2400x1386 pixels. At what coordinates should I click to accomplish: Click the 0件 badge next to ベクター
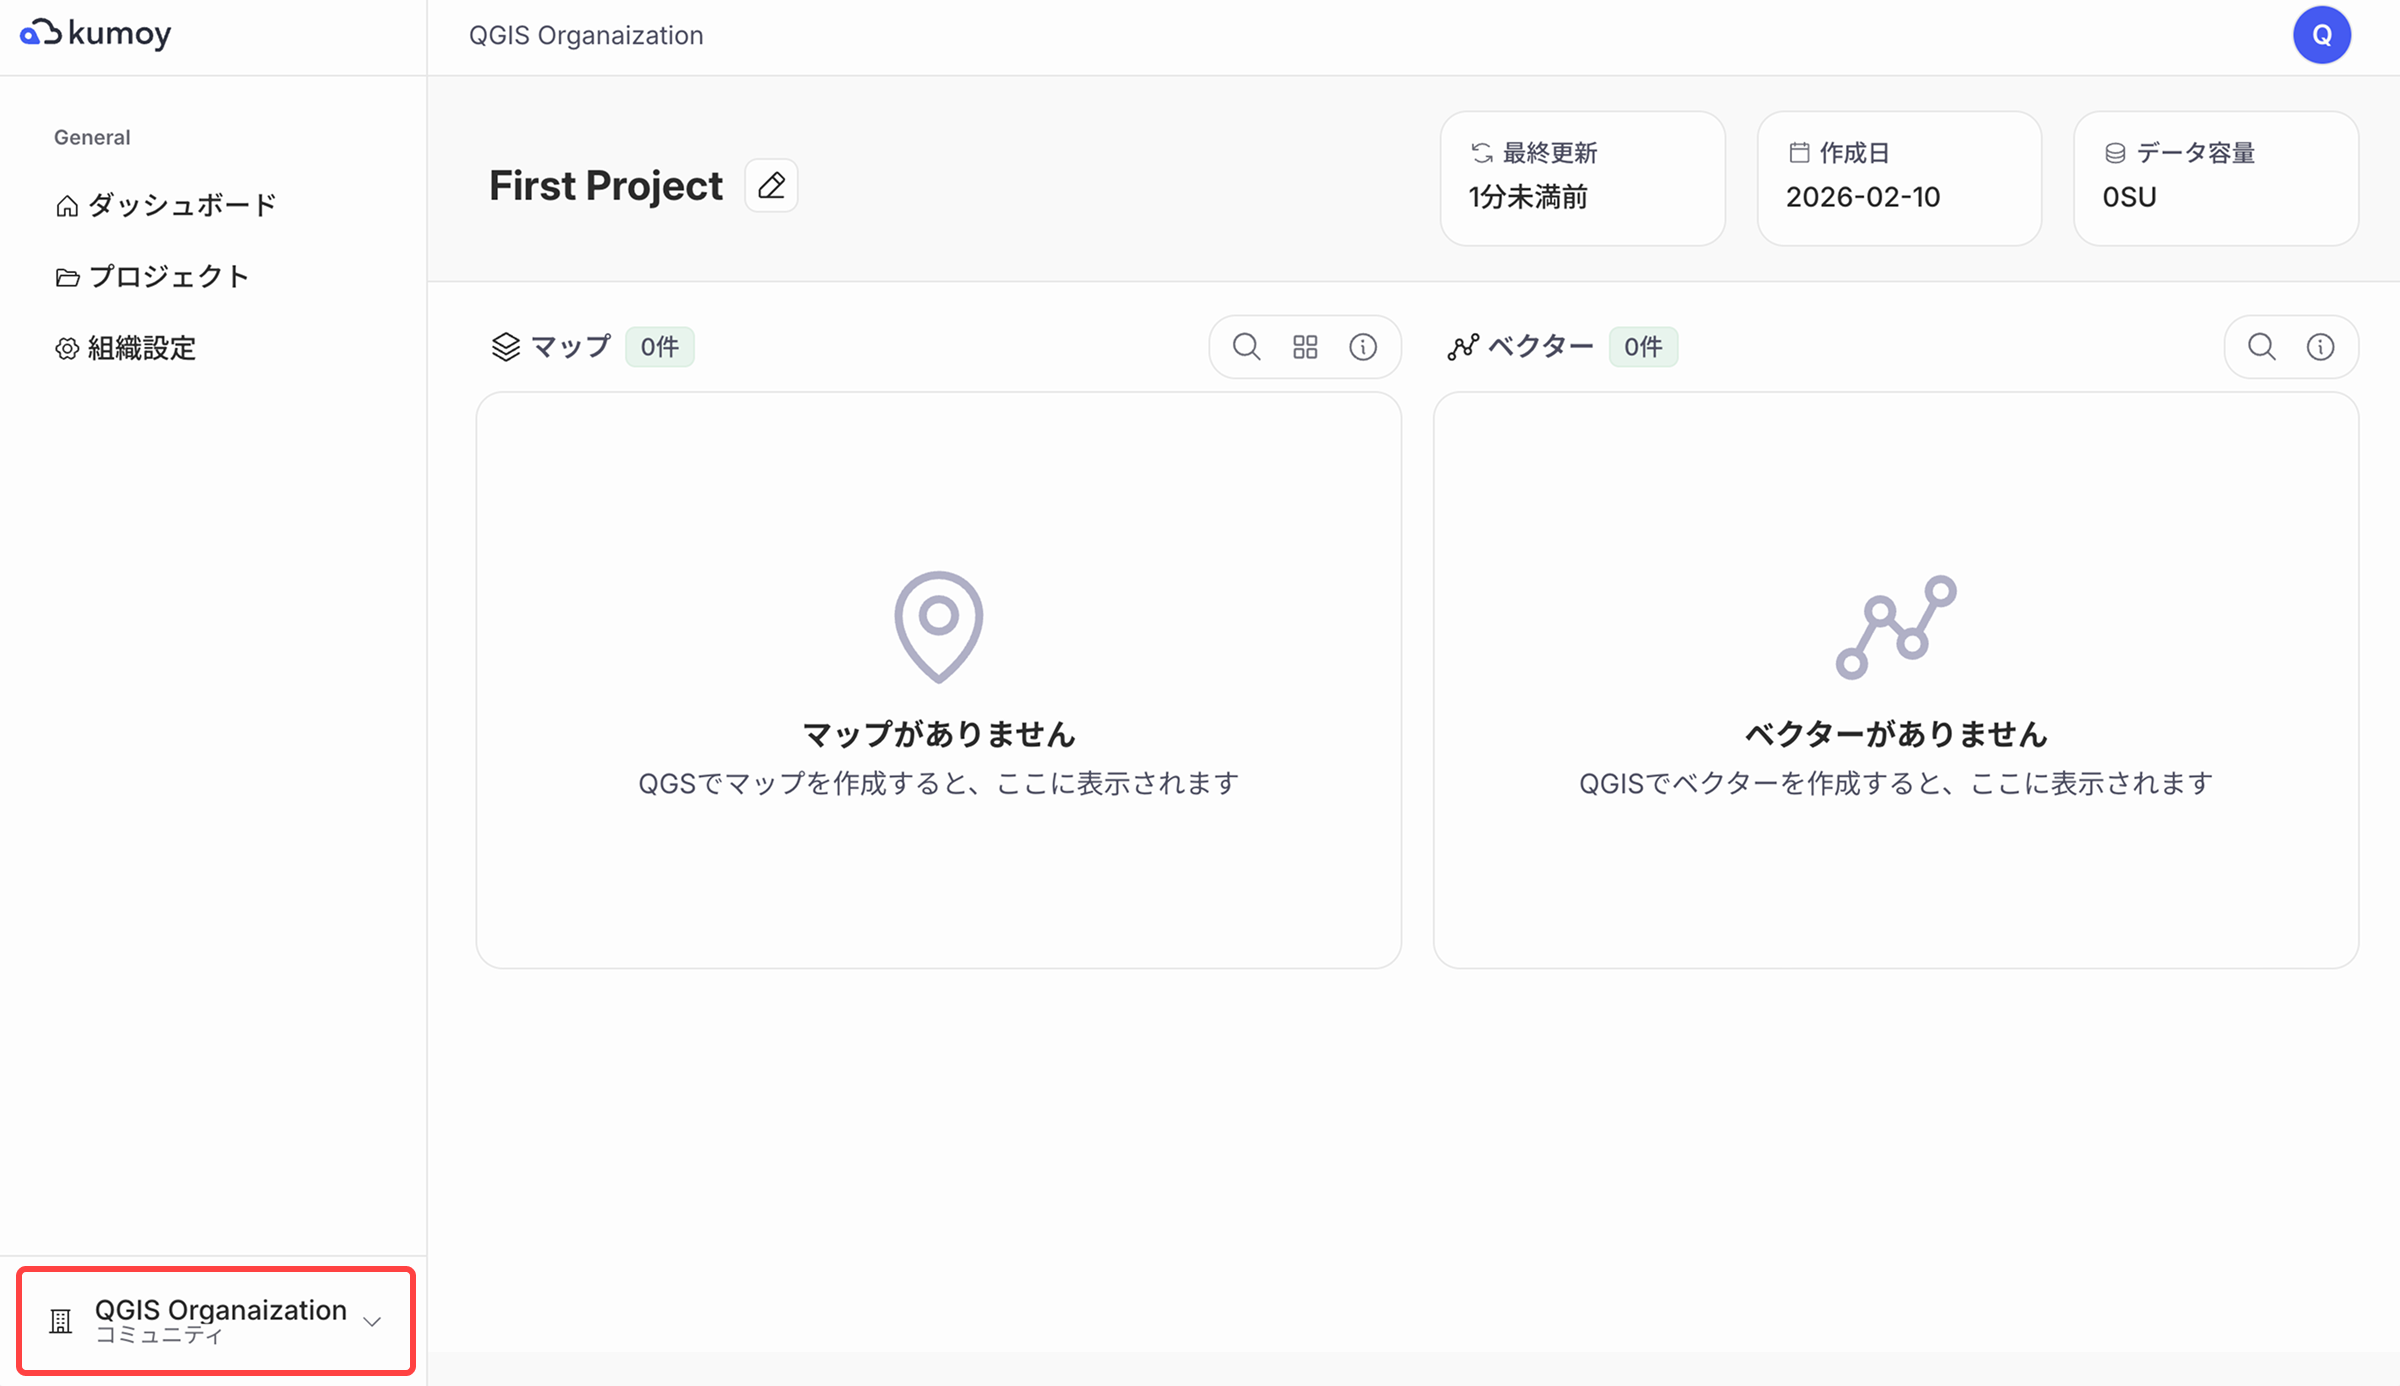pyautogui.click(x=1643, y=347)
